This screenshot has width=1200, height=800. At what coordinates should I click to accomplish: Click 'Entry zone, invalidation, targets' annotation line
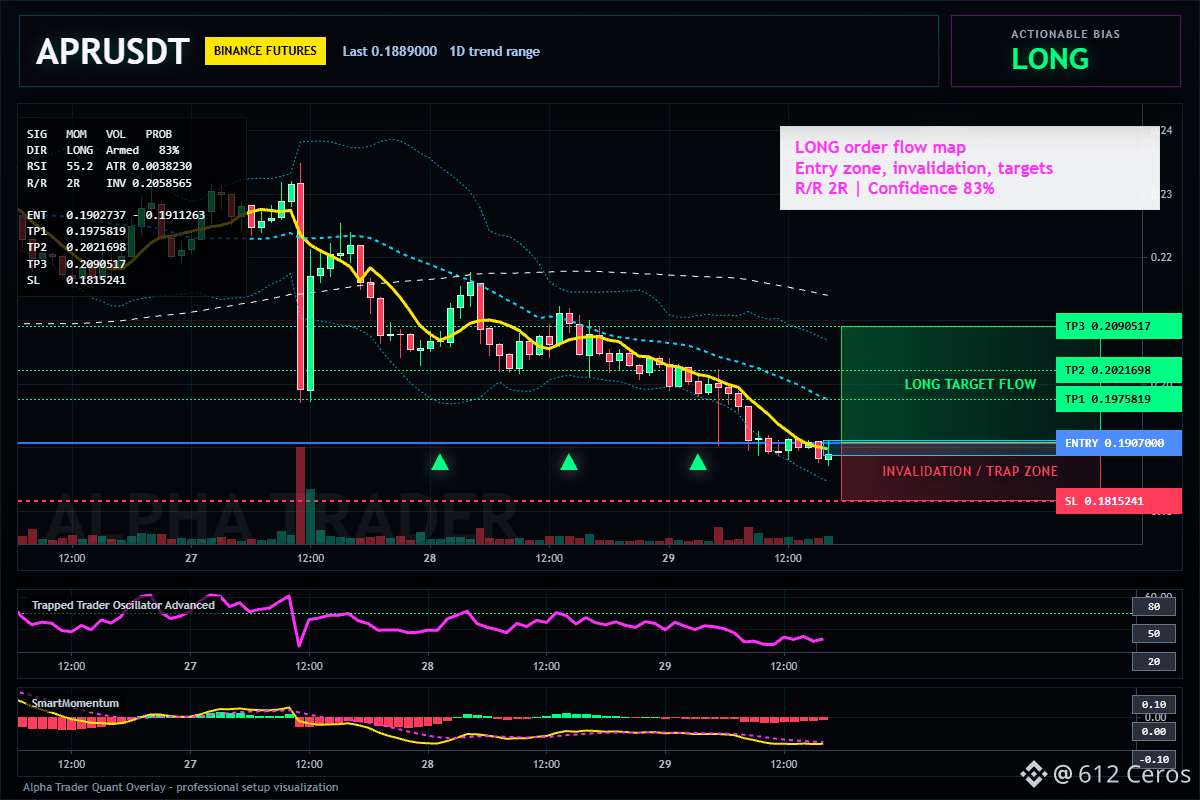924,168
